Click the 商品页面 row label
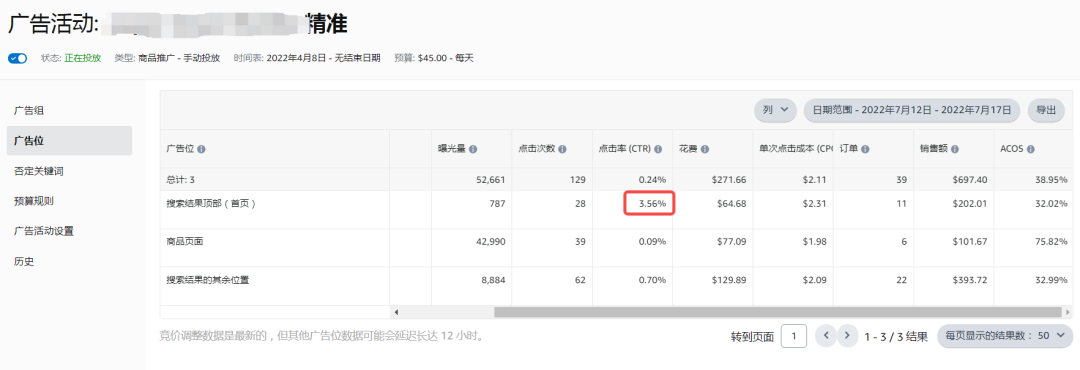1080x370 pixels. (185, 242)
